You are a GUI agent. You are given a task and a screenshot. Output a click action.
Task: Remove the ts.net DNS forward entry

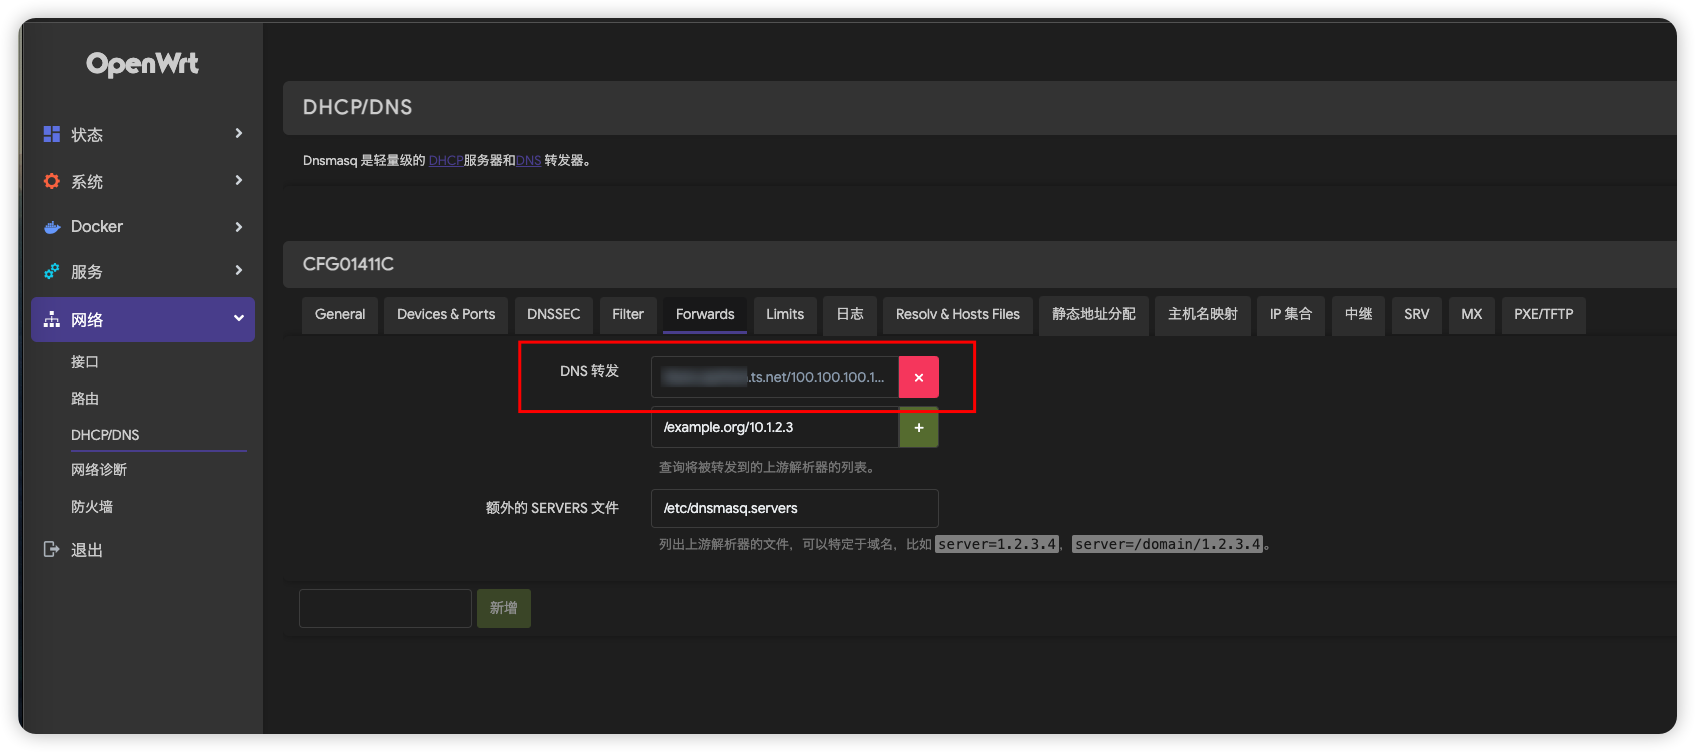pos(918,377)
